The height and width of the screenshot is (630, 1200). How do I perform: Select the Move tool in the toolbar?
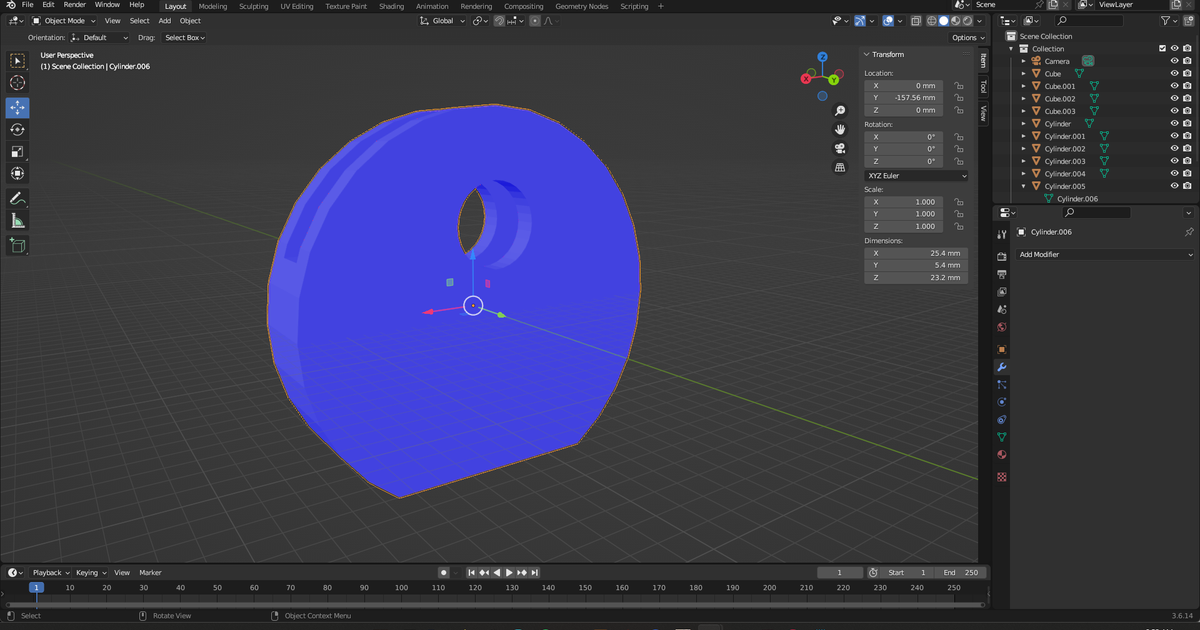point(17,107)
